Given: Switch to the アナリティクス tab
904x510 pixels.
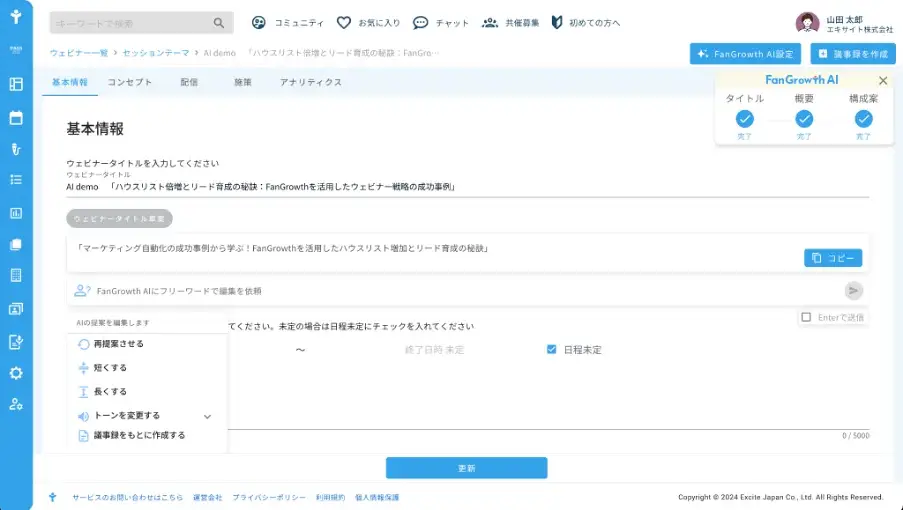Looking at the screenshot, I should [311, 82].
